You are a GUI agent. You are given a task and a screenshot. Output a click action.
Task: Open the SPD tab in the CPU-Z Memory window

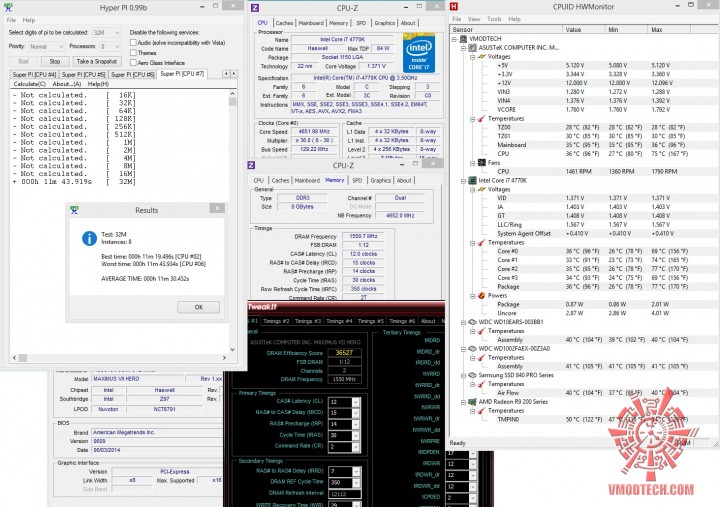tap(357, 180)
